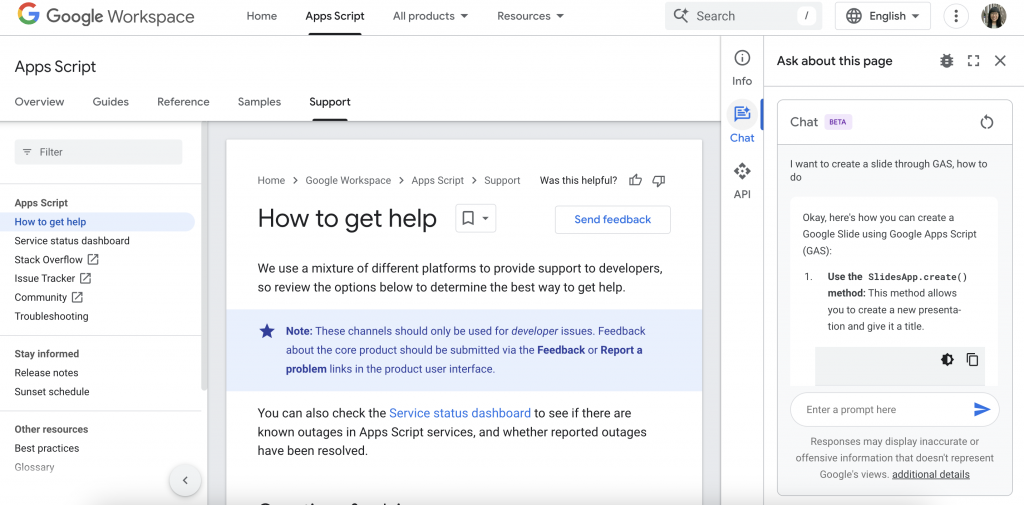Close the Ask about this page panel
This screenshot has width=1024, height=505.
(x=1000, y=61)
